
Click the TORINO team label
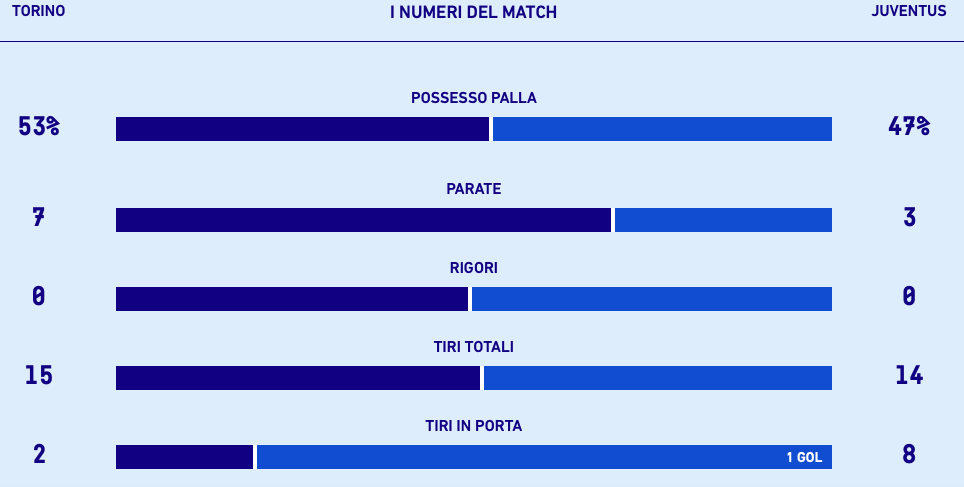pos(38,11)
